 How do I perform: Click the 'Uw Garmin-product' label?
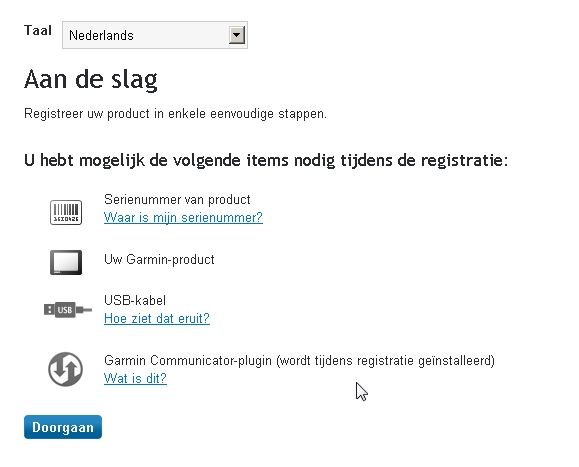[159, 260]
